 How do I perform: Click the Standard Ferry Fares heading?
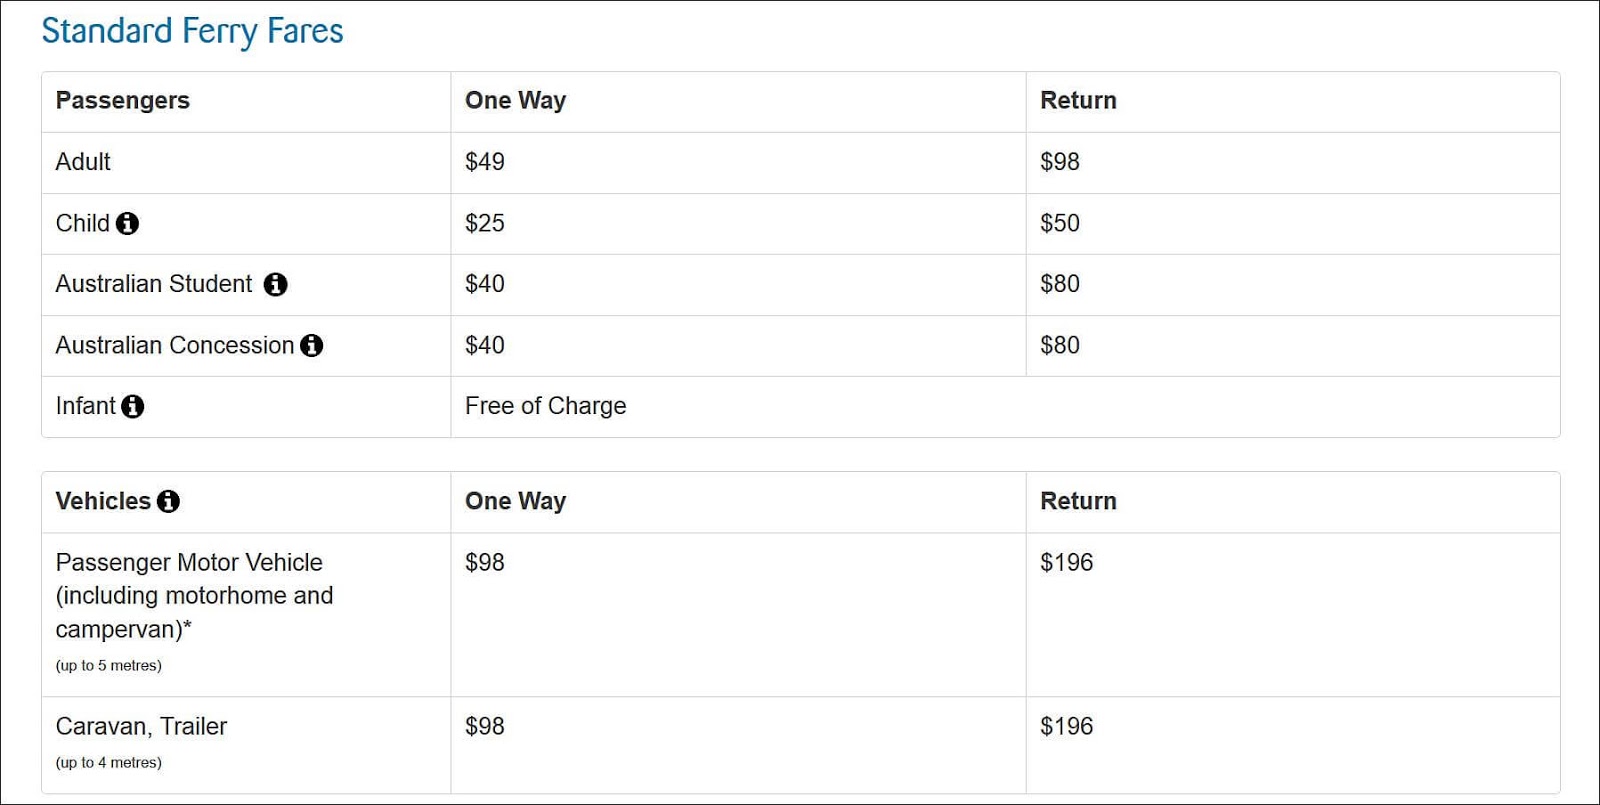[192, 31]
